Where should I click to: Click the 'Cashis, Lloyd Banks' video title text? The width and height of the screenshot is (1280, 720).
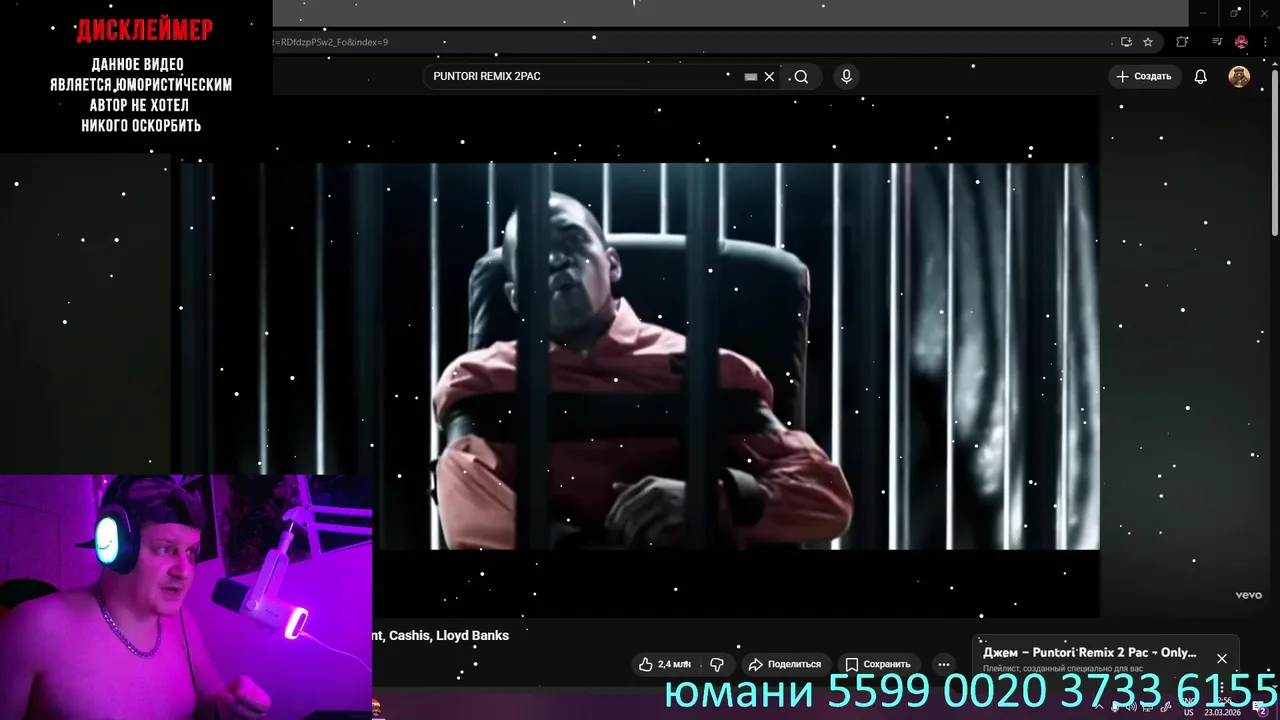449,635
